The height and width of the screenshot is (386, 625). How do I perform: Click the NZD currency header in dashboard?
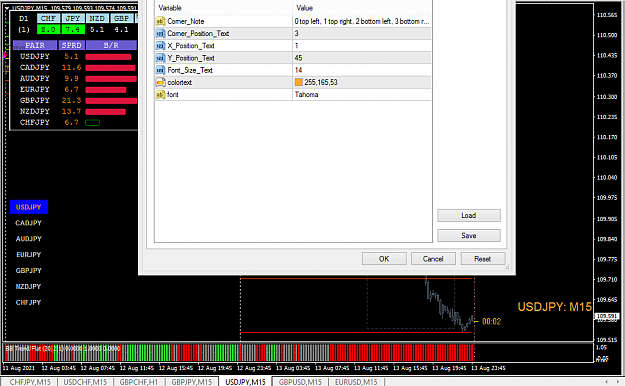[x=97, y=18]
